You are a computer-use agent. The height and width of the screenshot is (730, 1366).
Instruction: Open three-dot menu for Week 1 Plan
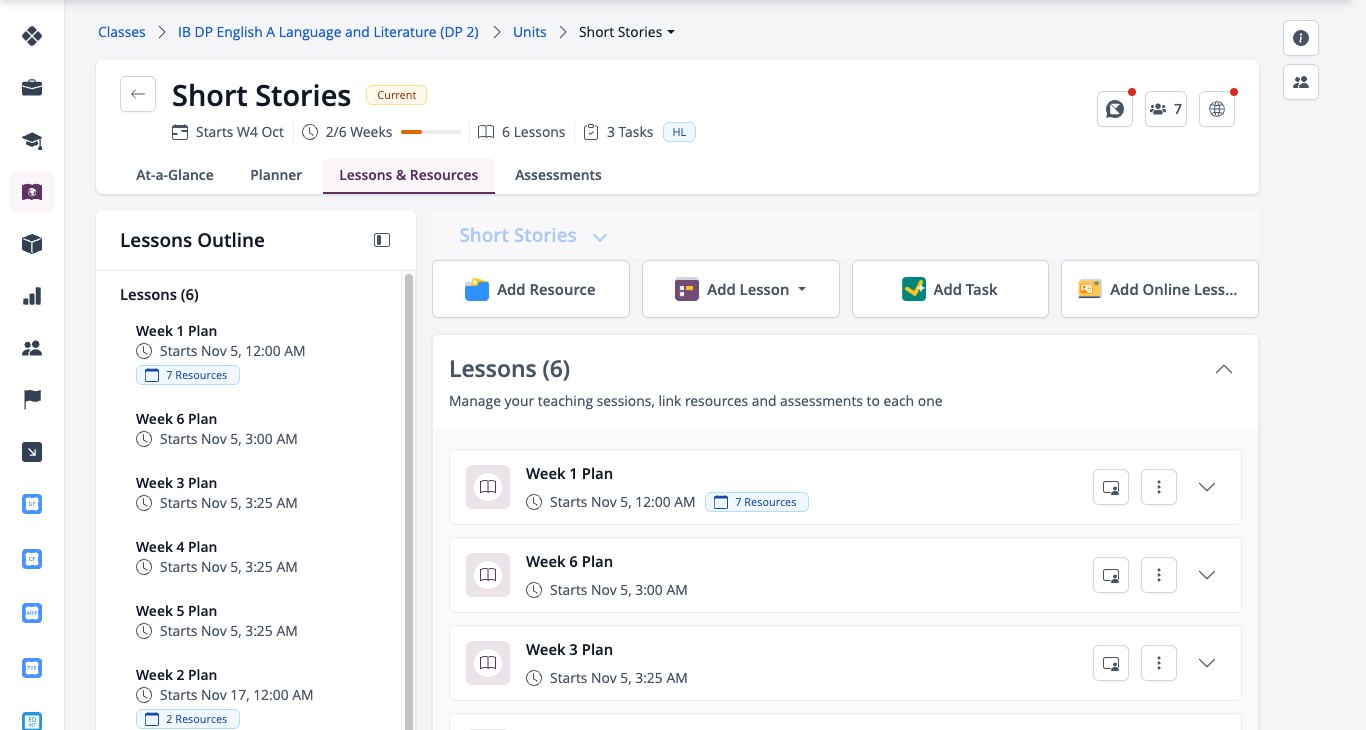1159,487
